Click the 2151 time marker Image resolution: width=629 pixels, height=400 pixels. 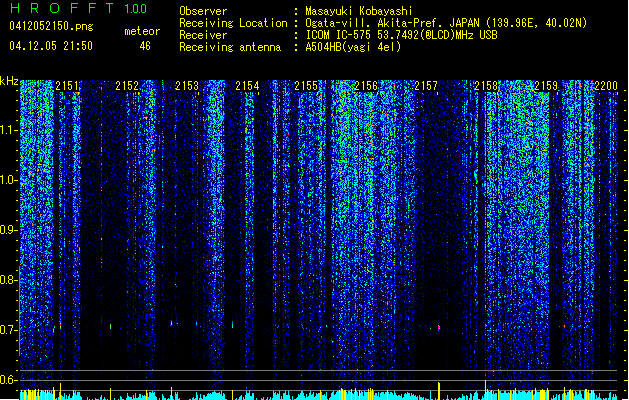(x=67, y=85)
